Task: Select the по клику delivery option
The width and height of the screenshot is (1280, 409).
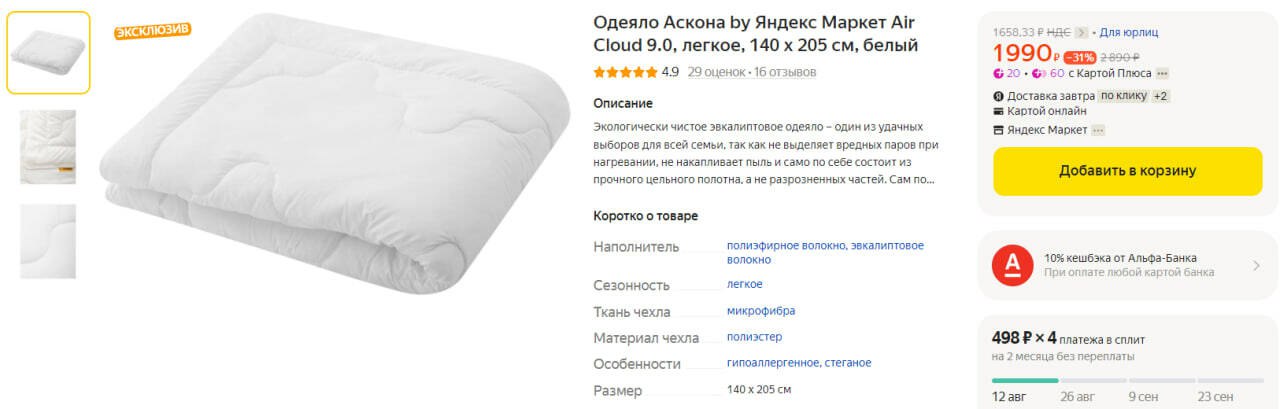Action: click(1123, 96)
